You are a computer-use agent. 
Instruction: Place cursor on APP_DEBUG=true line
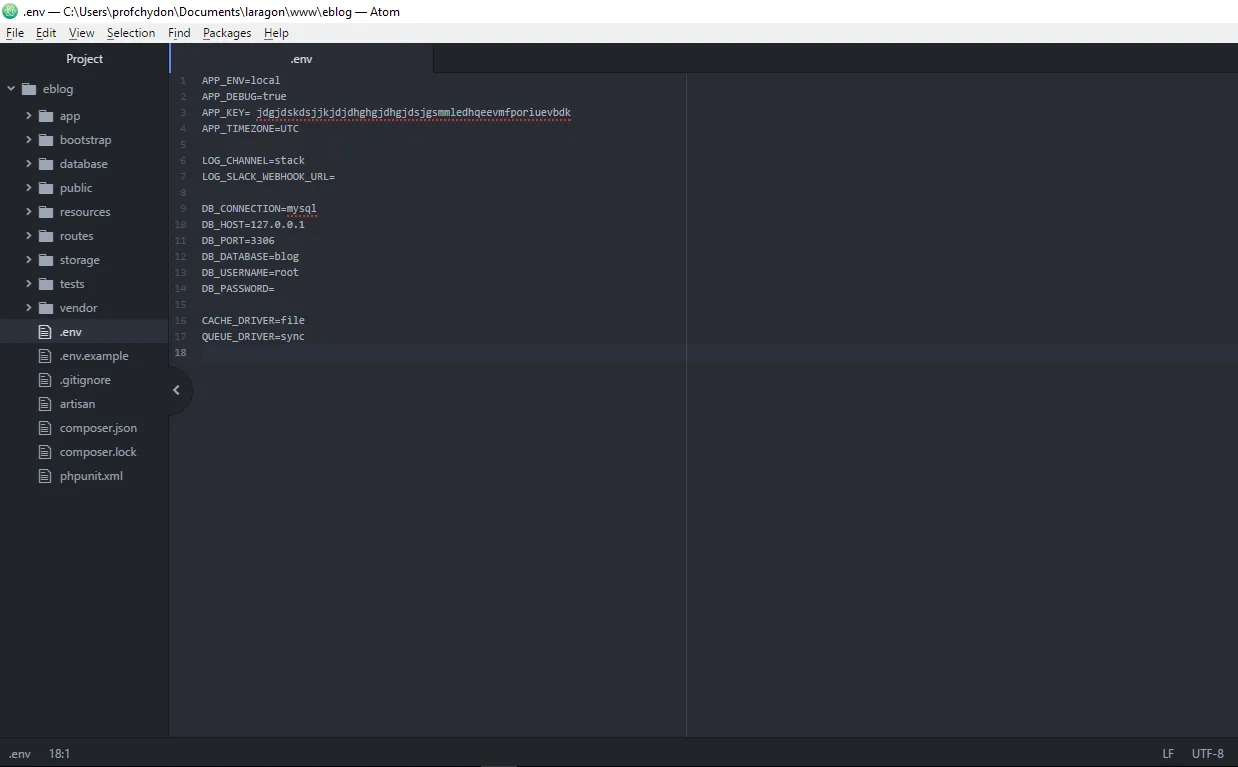pyautogui.click(x=244, y=96)
